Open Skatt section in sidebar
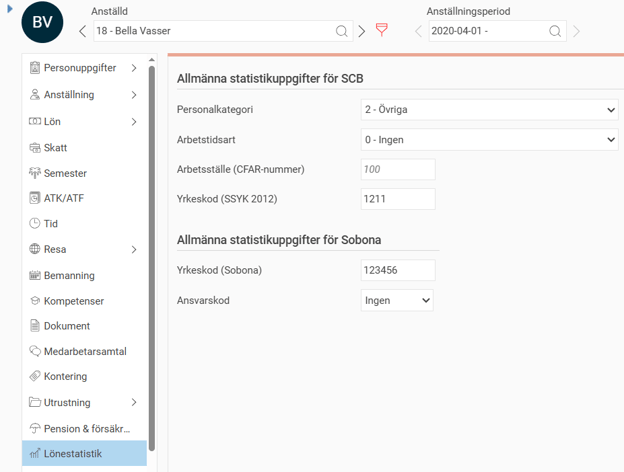The width and height of the screenshot is (624, 472). [x=55, y=147]
